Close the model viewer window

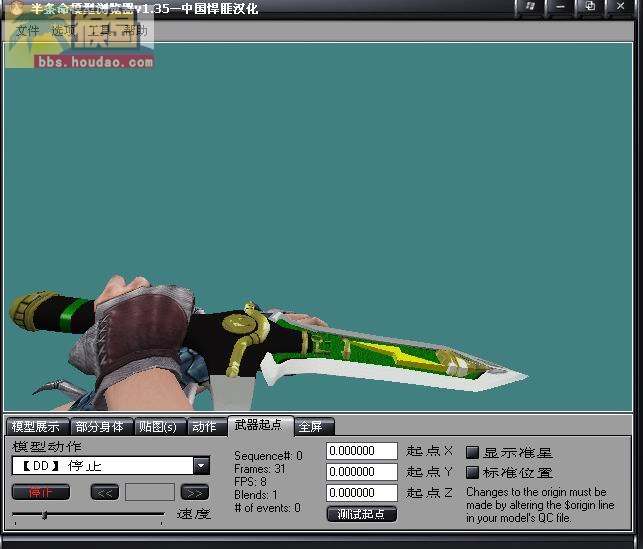tap(620, 7)
